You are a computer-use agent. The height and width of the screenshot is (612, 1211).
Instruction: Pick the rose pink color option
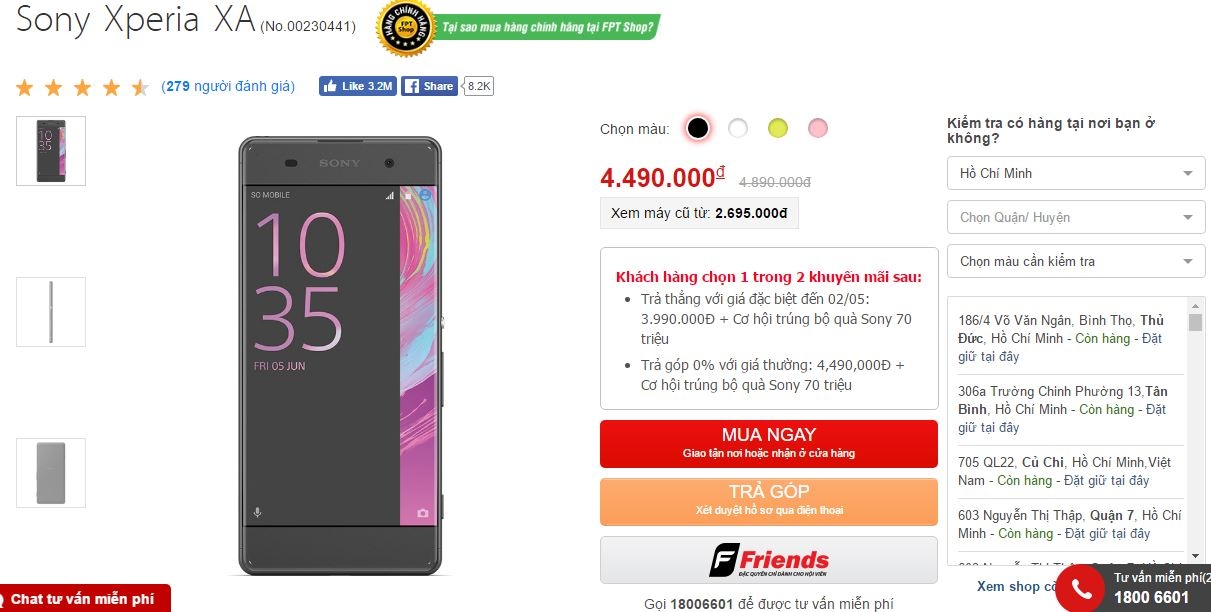818,128
